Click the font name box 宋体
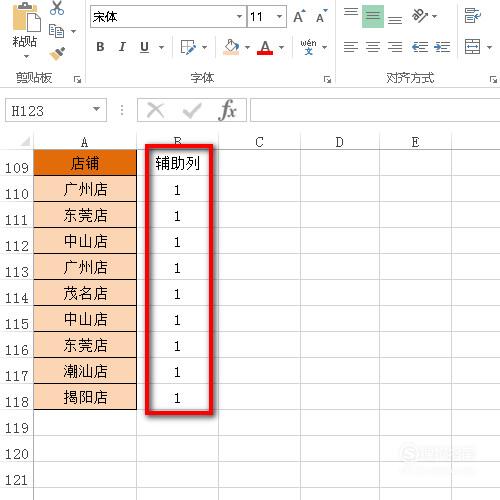Screen dimensions: 500x500 (163, 16)
